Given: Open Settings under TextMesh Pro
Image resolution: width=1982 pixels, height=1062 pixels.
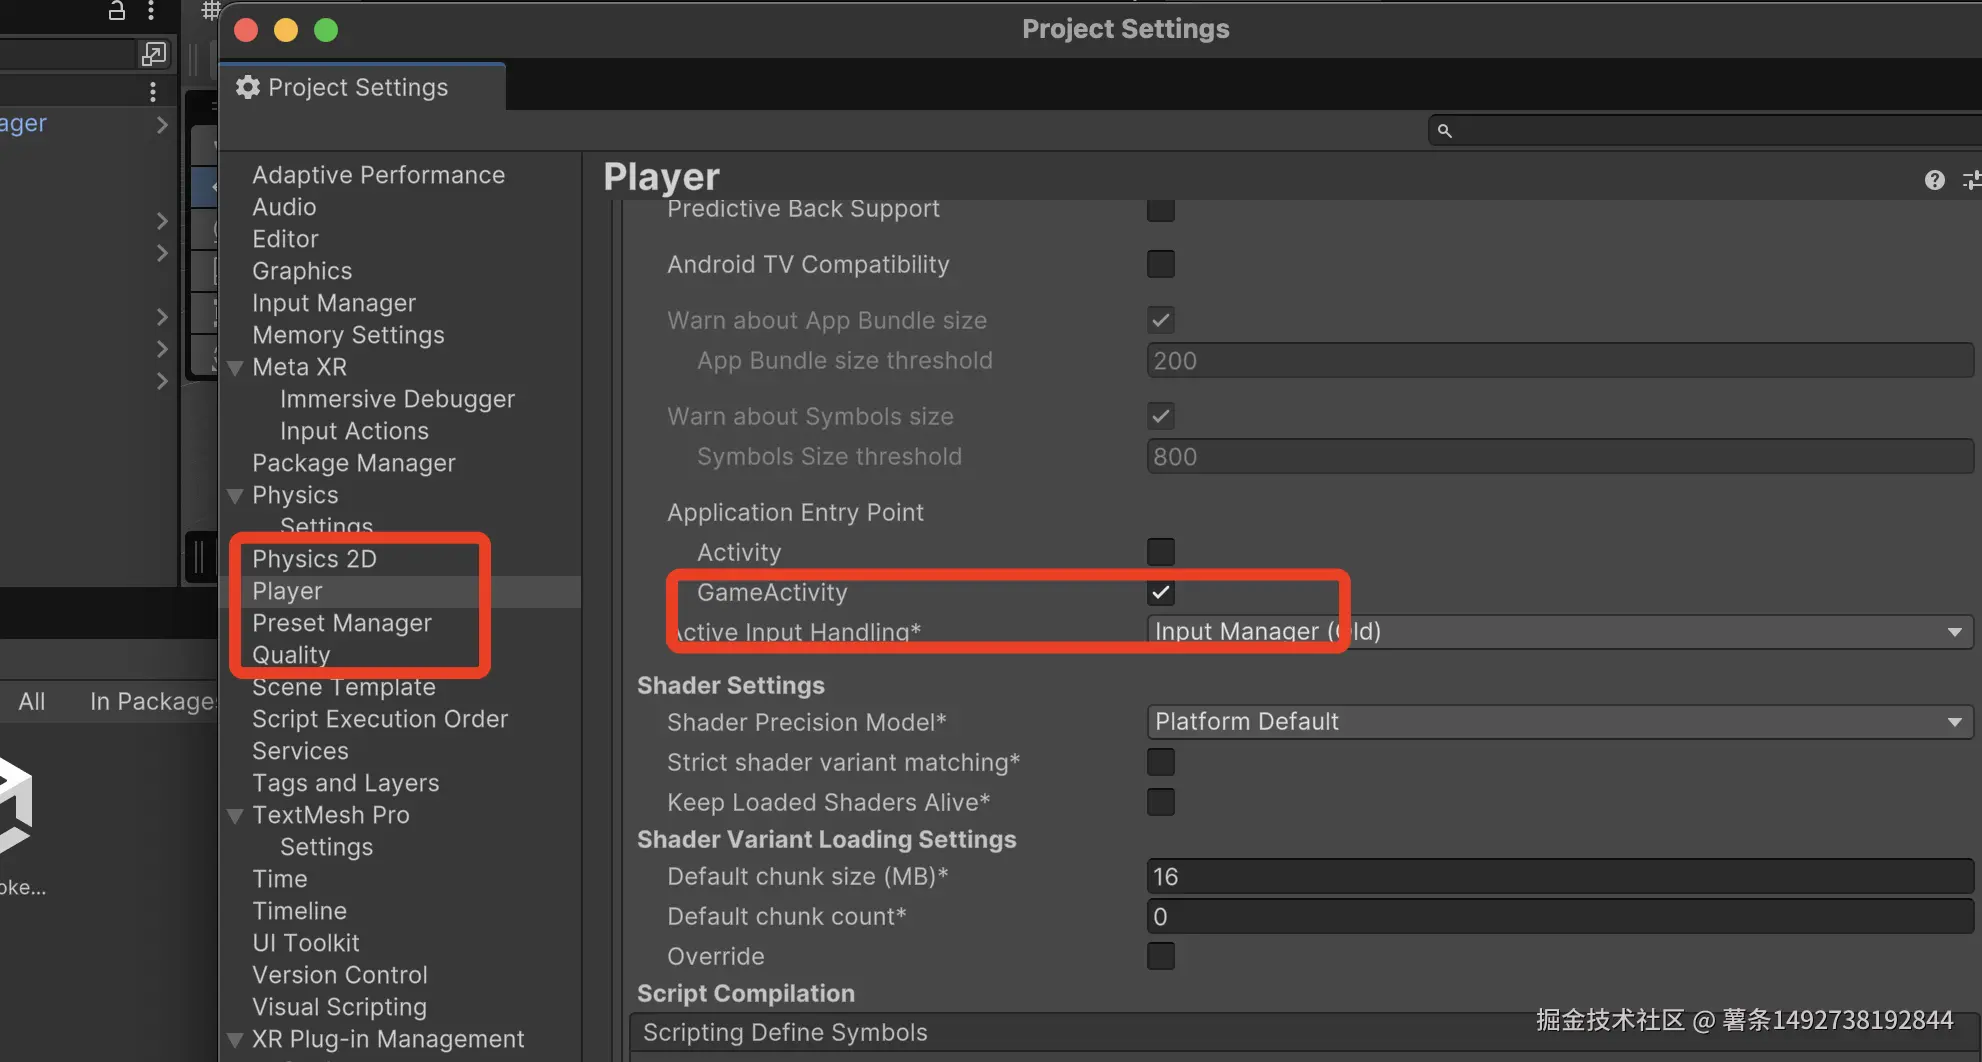Looking at the screenshot, I should pyautogui.click(x=326, y=847).
